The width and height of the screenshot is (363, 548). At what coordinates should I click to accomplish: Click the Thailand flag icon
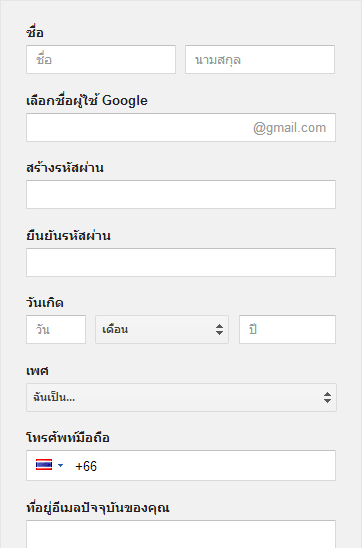[x=44, y=465]
